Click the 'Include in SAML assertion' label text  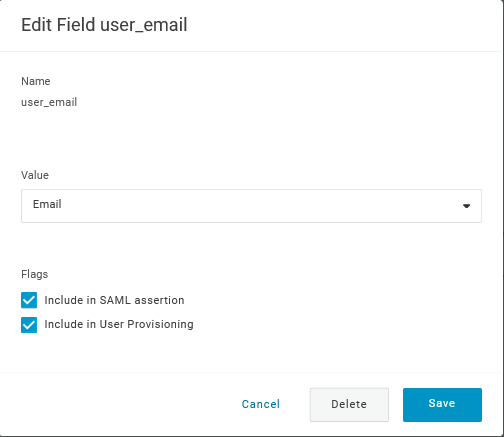(114, 300)
